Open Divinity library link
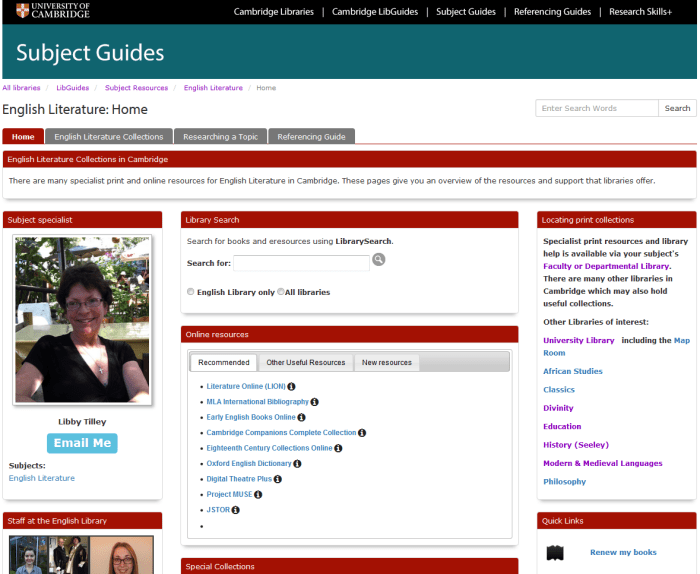The image size is (700, 574). tap(558, 408)
